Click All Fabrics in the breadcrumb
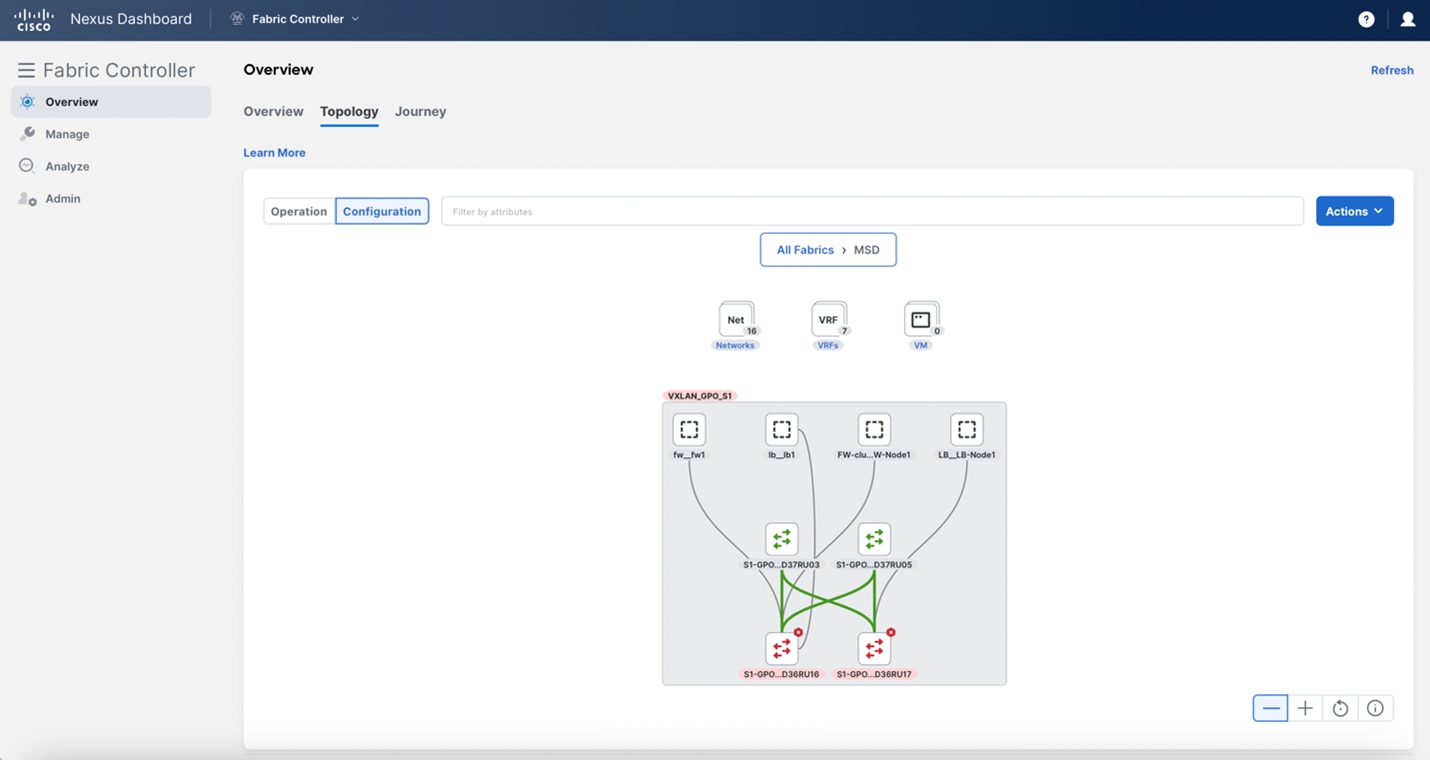1430x760 pixels. (805, 250)
